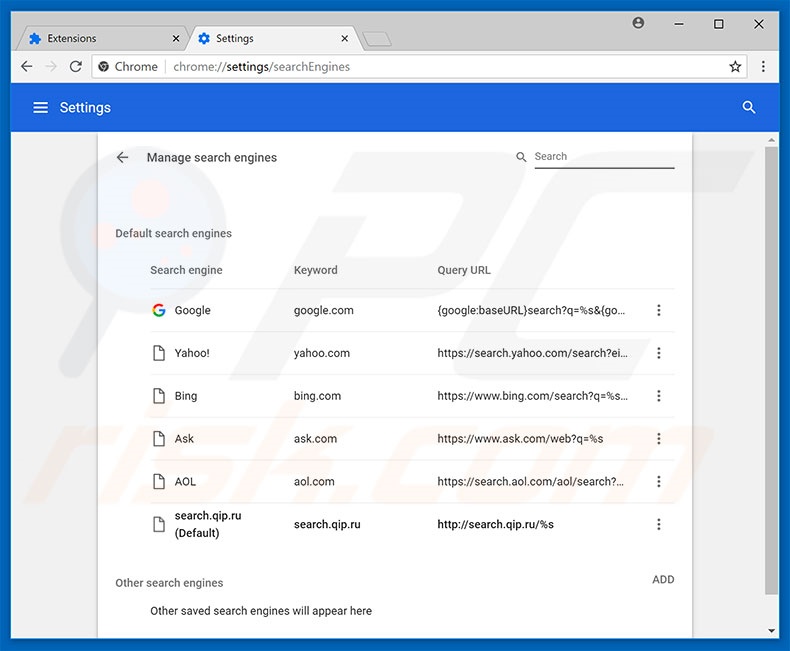This screenshot has height=651, width=790.
Task: Click the page icon beside Ask
Action: [x=159, y=439]
